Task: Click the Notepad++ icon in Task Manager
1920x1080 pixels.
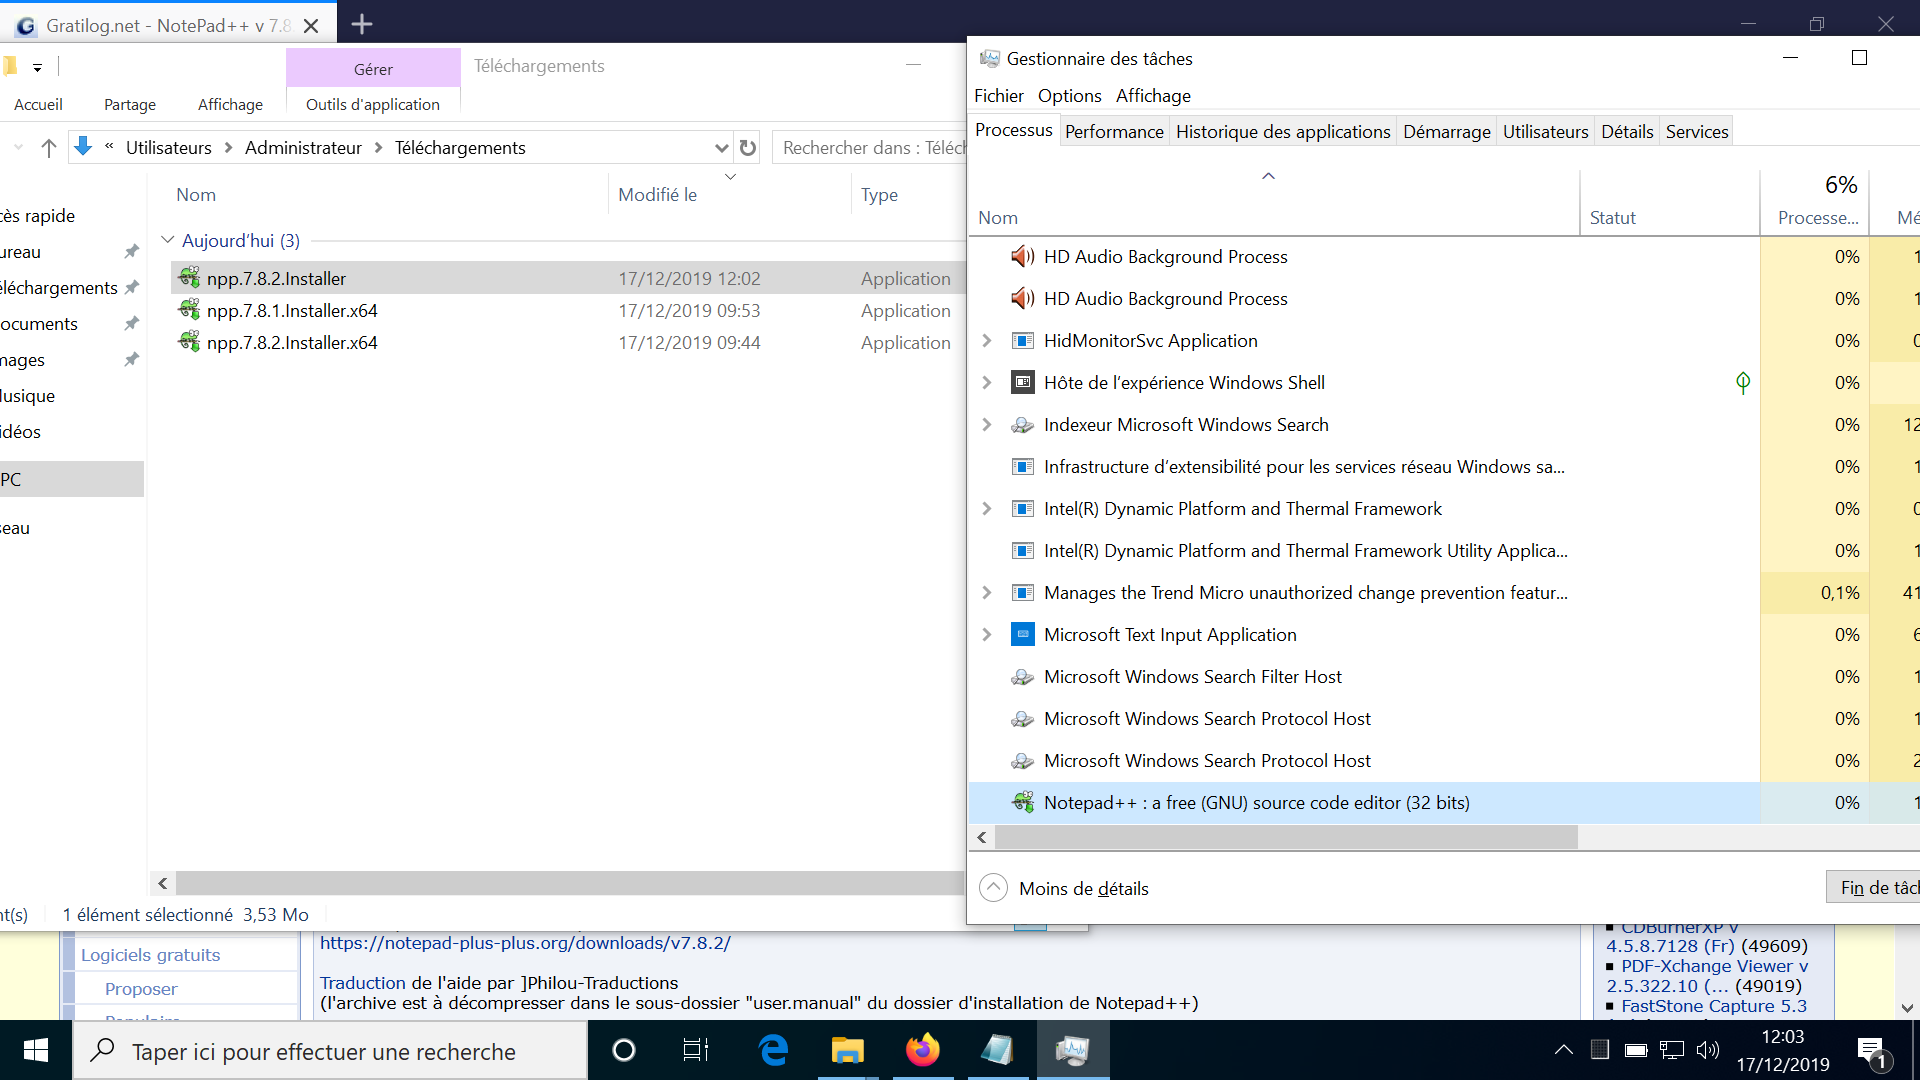Action: tap(1022, 802)
